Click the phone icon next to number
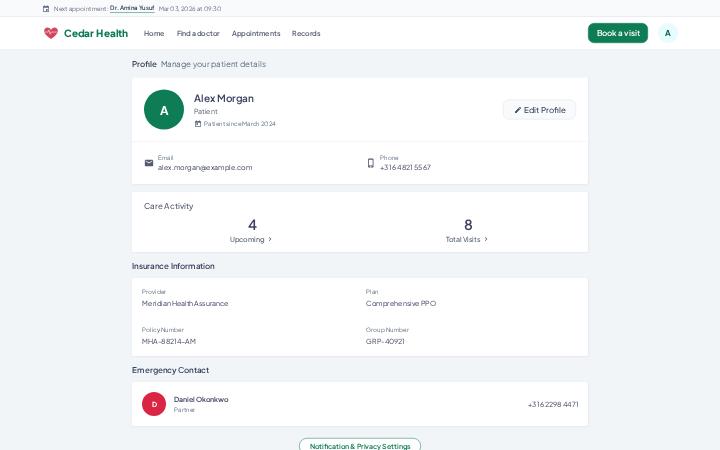720x450 pixels. [371, 163]
